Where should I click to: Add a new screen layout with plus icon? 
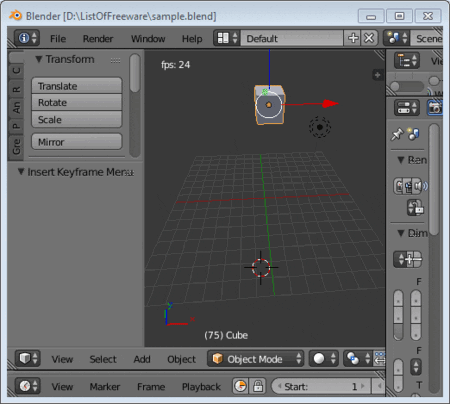click(353, 38)
